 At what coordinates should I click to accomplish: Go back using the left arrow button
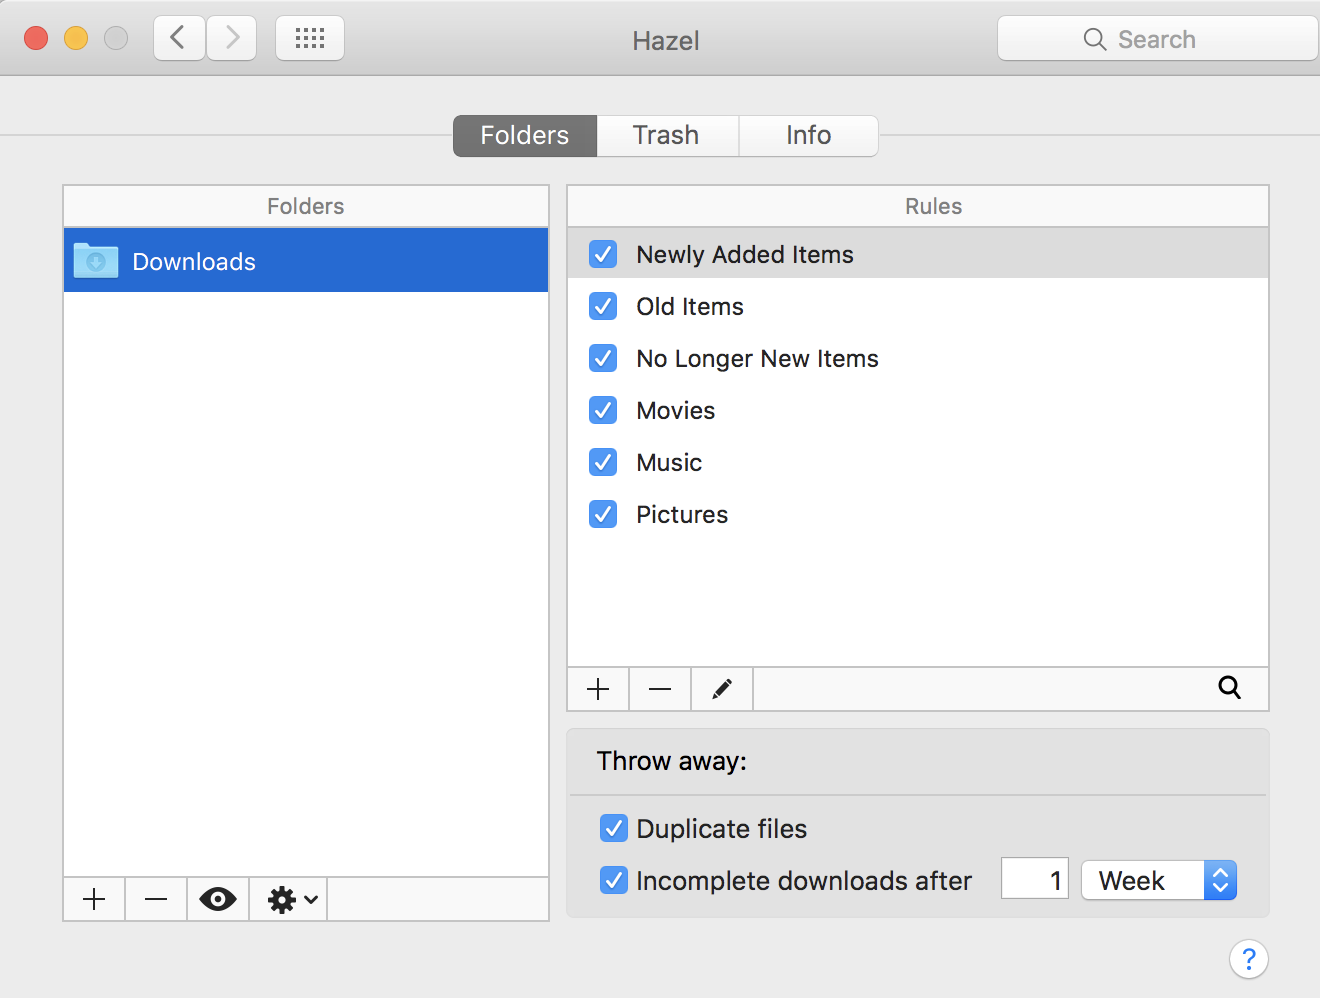point(179,39)
